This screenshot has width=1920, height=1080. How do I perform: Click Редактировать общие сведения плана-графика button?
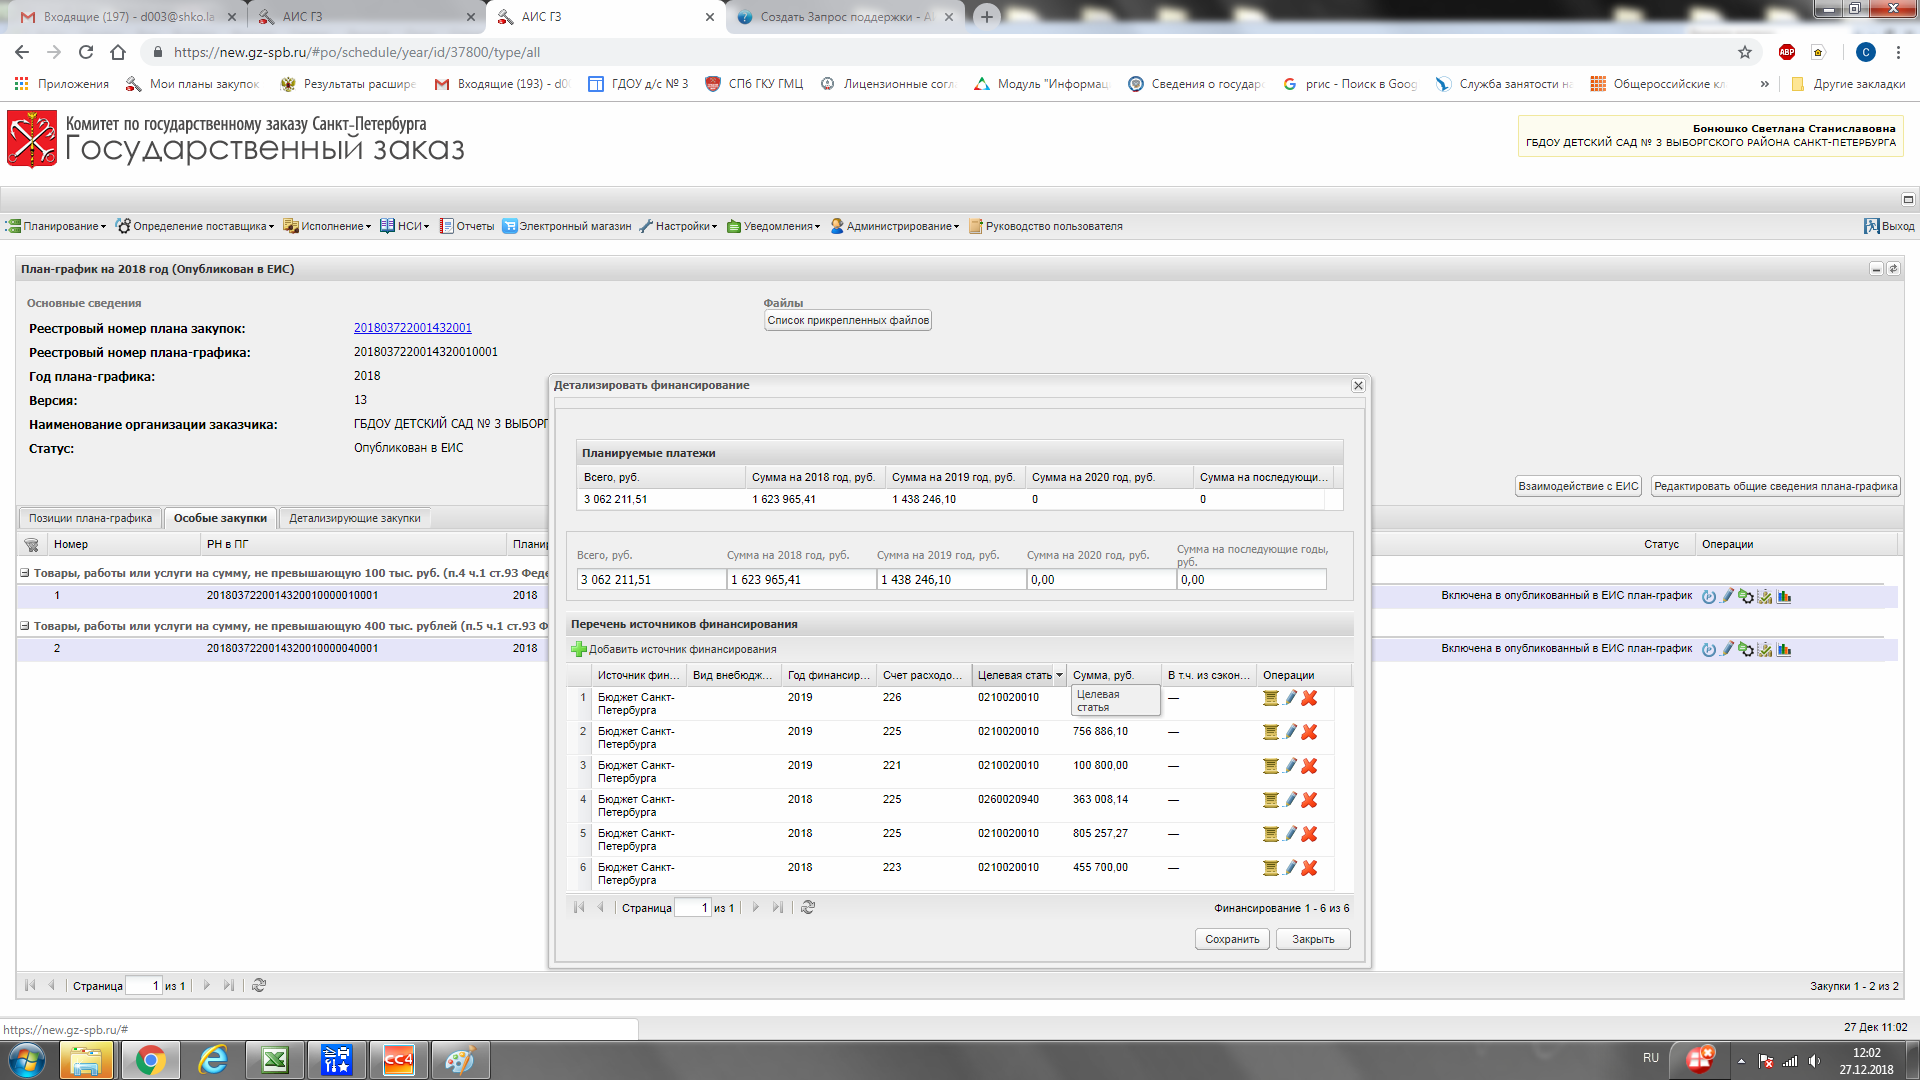pyautogui.click(x=1775, y=486)
